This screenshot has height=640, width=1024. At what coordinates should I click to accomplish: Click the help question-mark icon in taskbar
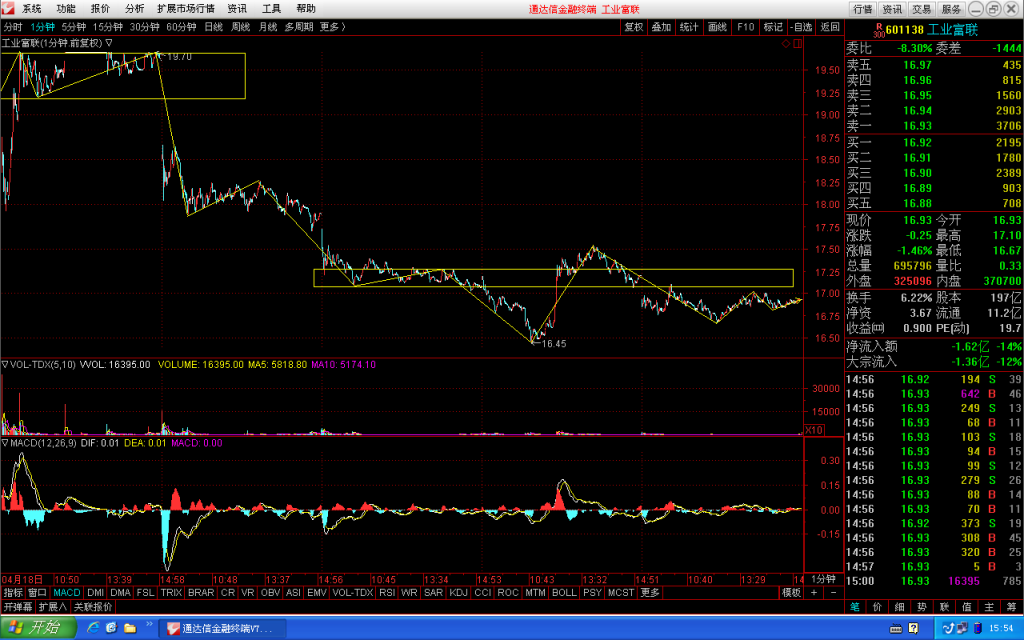pyautogui.click(x=913, y=628)
